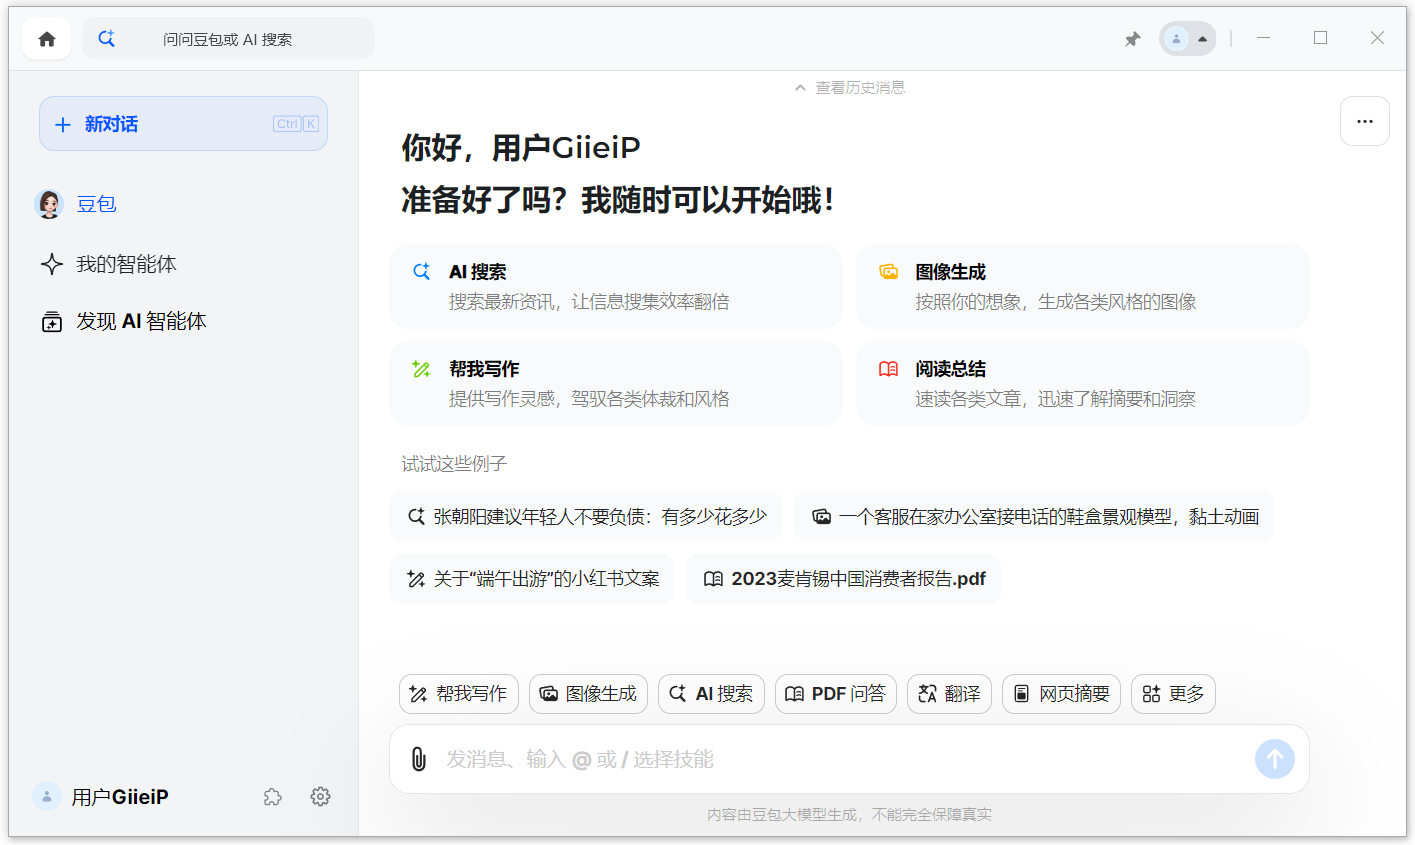Choose the 图像生成 skill chip above input

(588, 694)
